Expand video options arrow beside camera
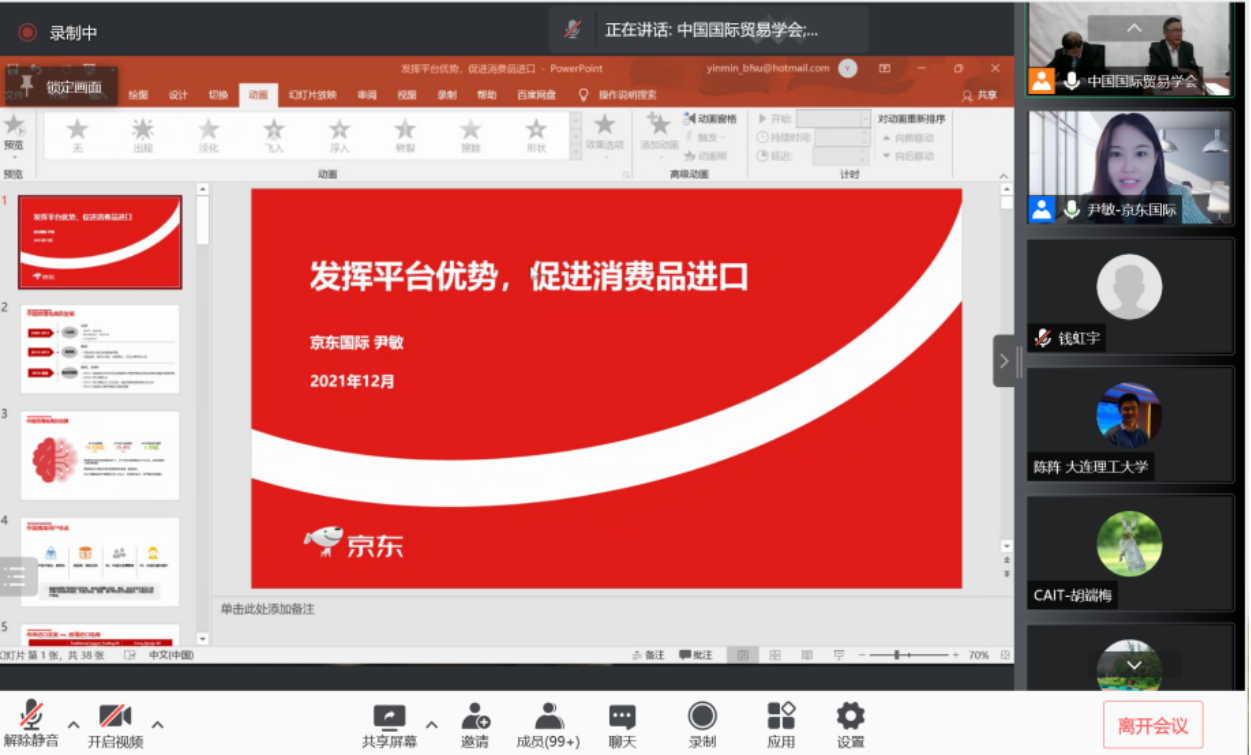This screenshot has width=1251, height=755. coord(157,725)
